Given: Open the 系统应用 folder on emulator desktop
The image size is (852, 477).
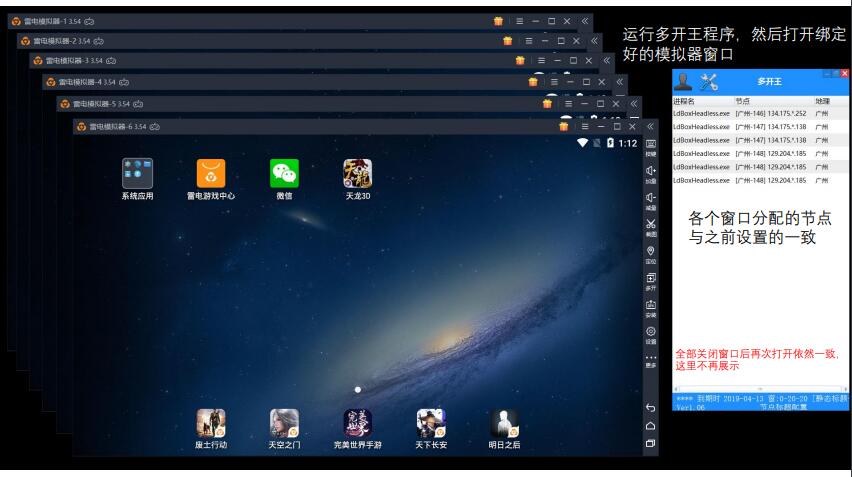Looking at the screenshot, I should click(x=137, y=173).
